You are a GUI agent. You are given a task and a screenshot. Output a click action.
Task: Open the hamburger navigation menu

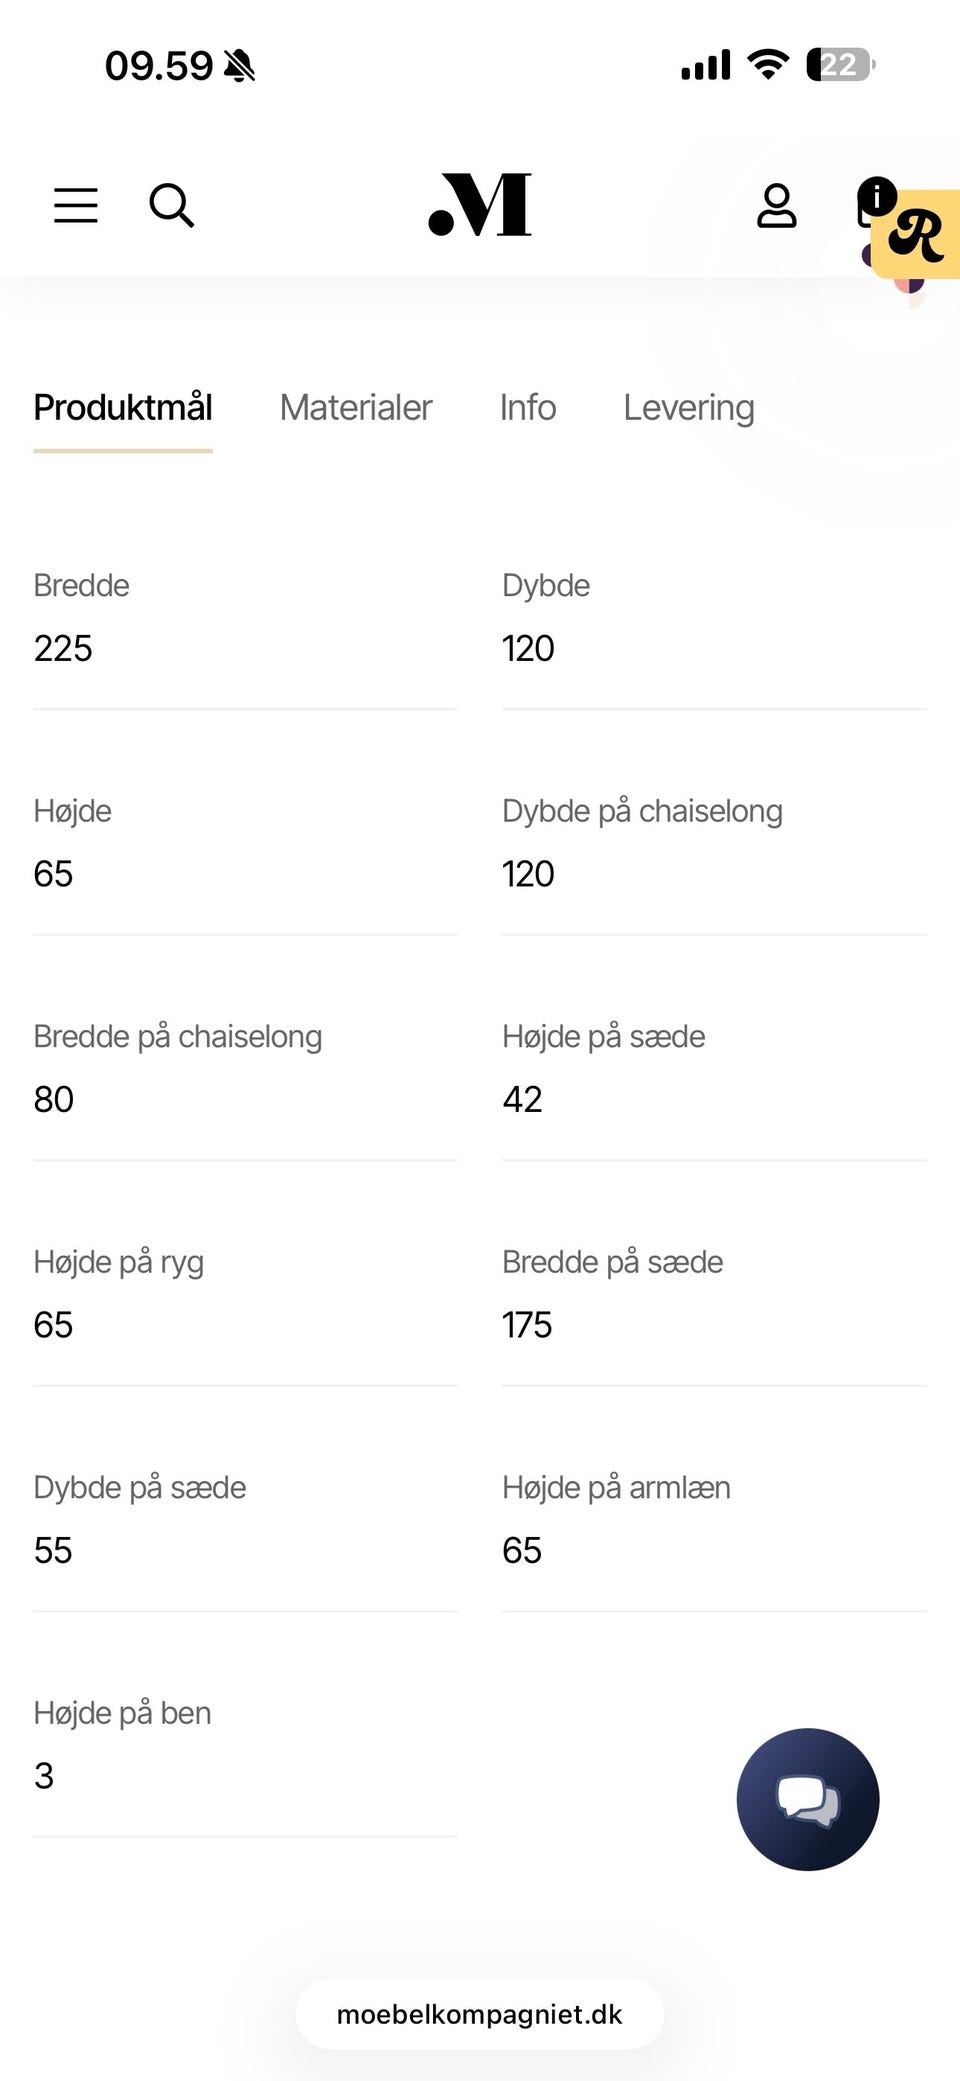point(76,205)
